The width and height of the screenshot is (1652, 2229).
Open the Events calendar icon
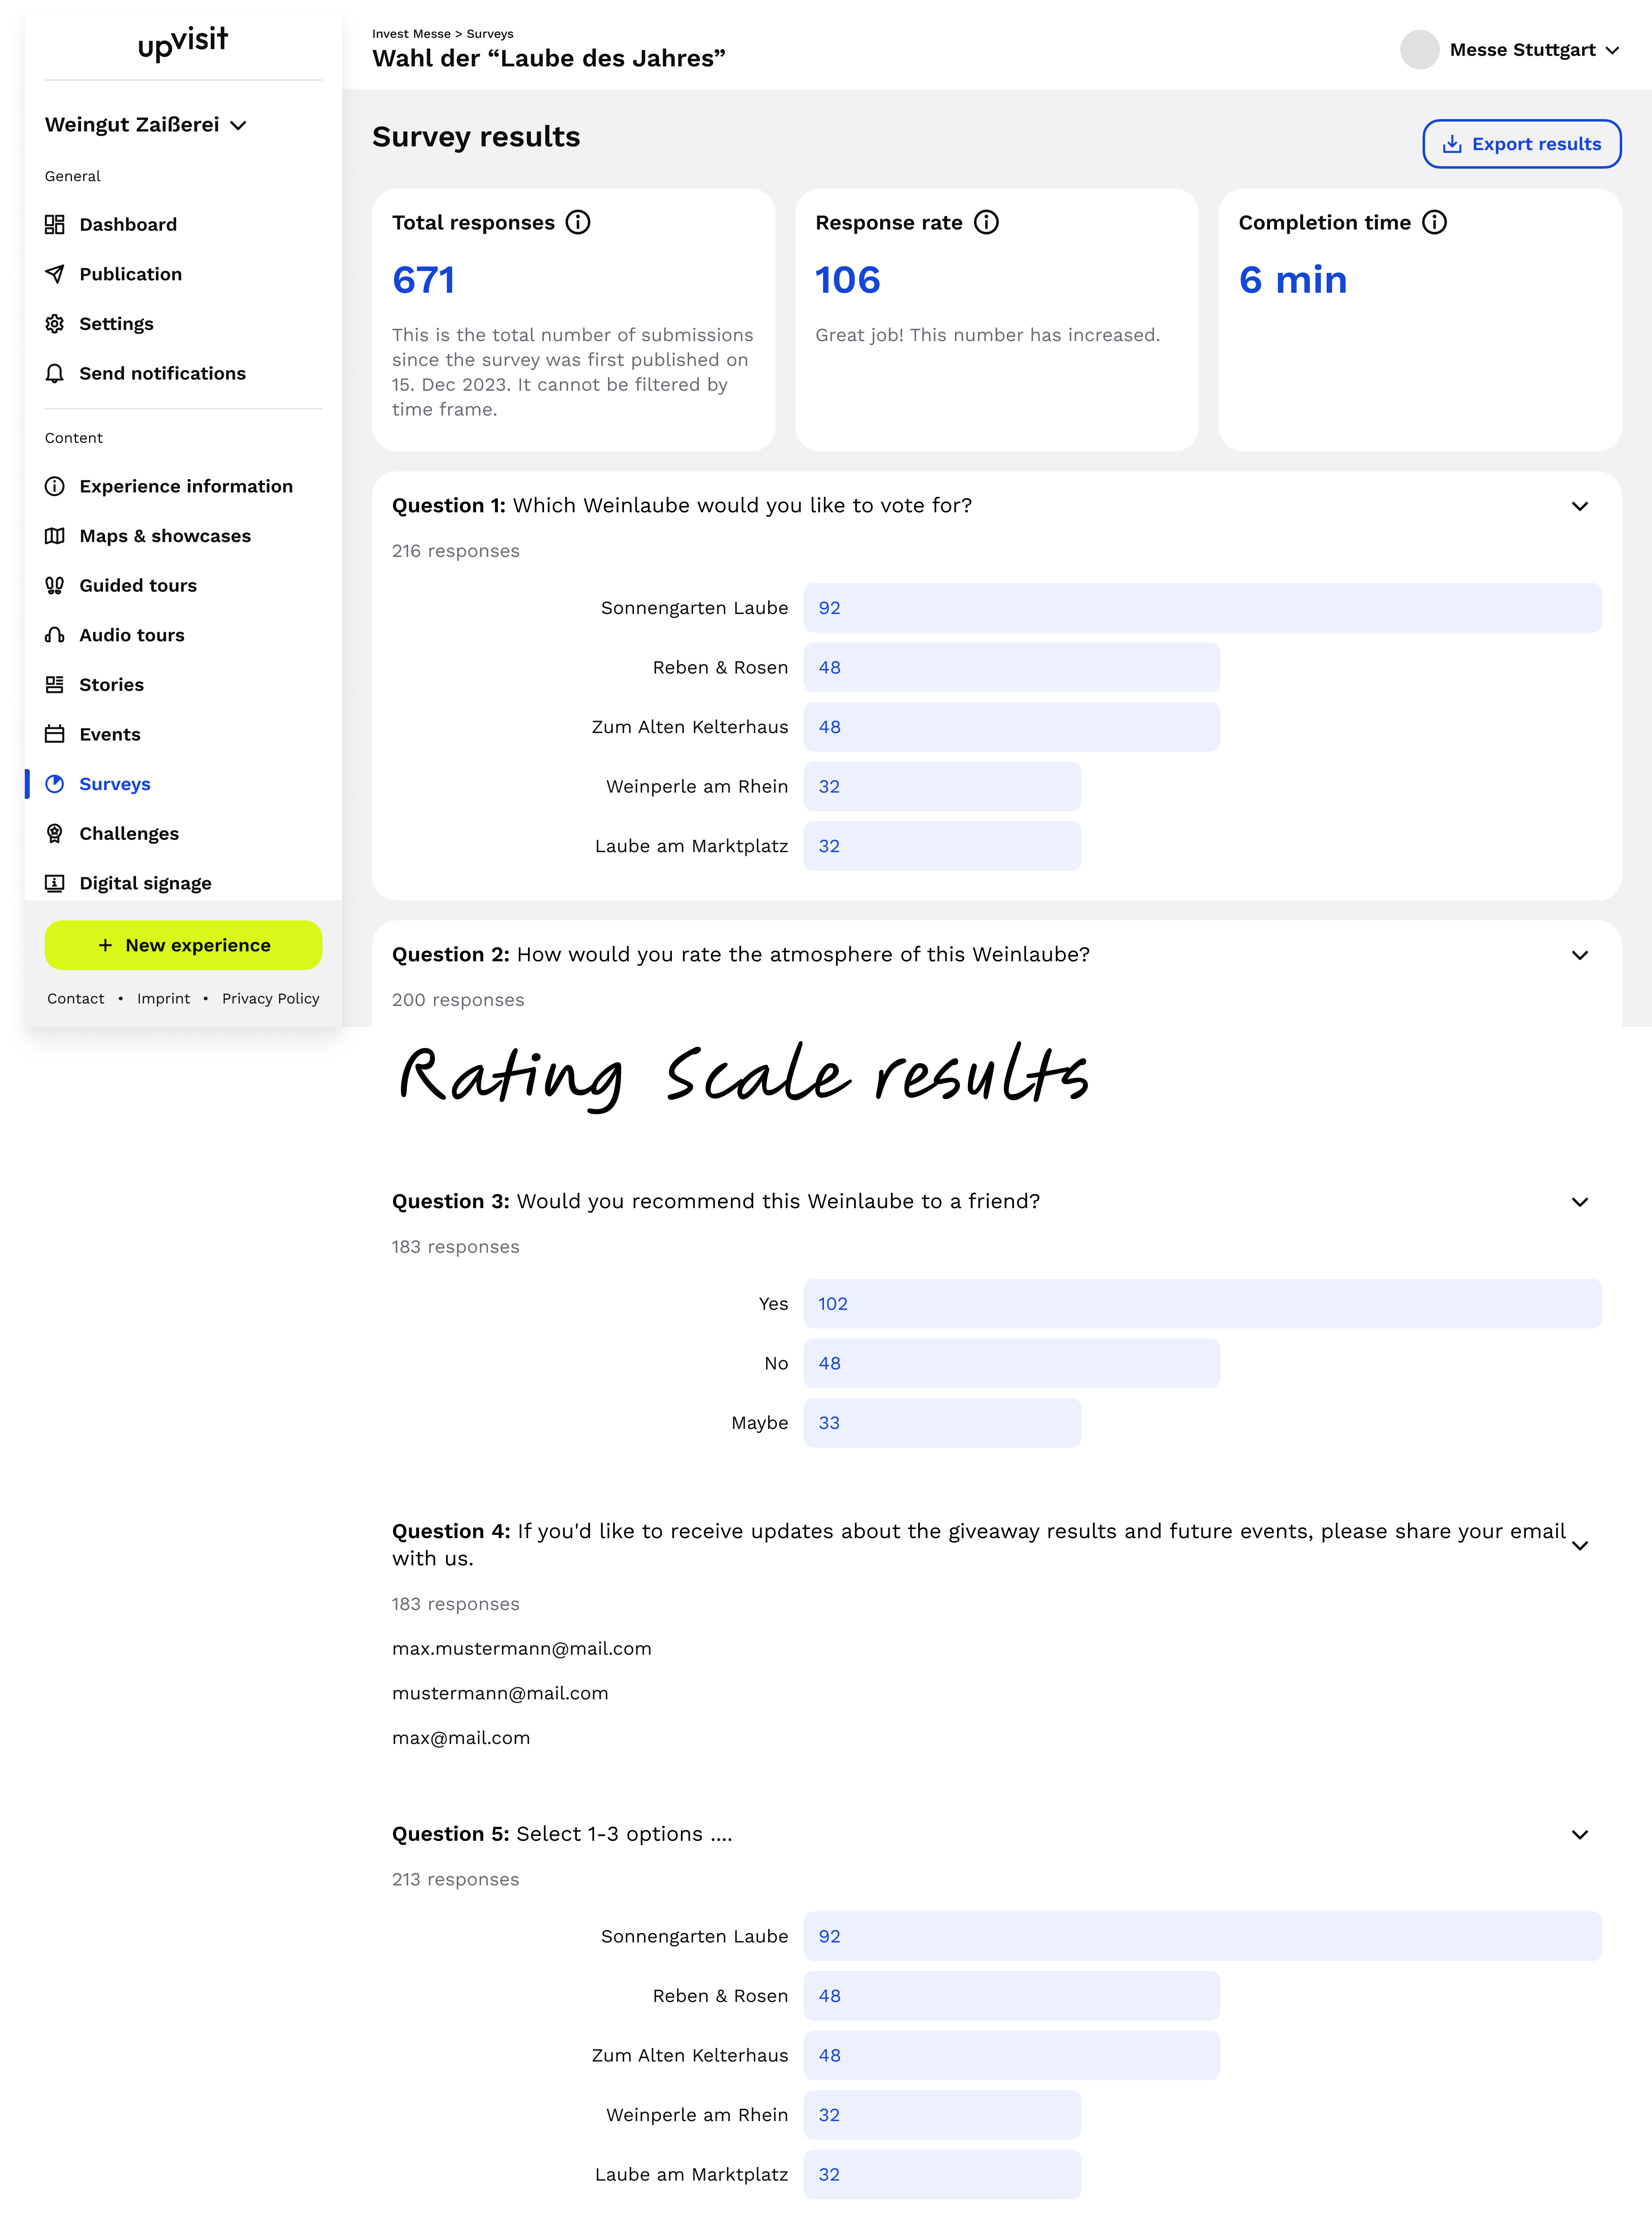click(56, 734)
